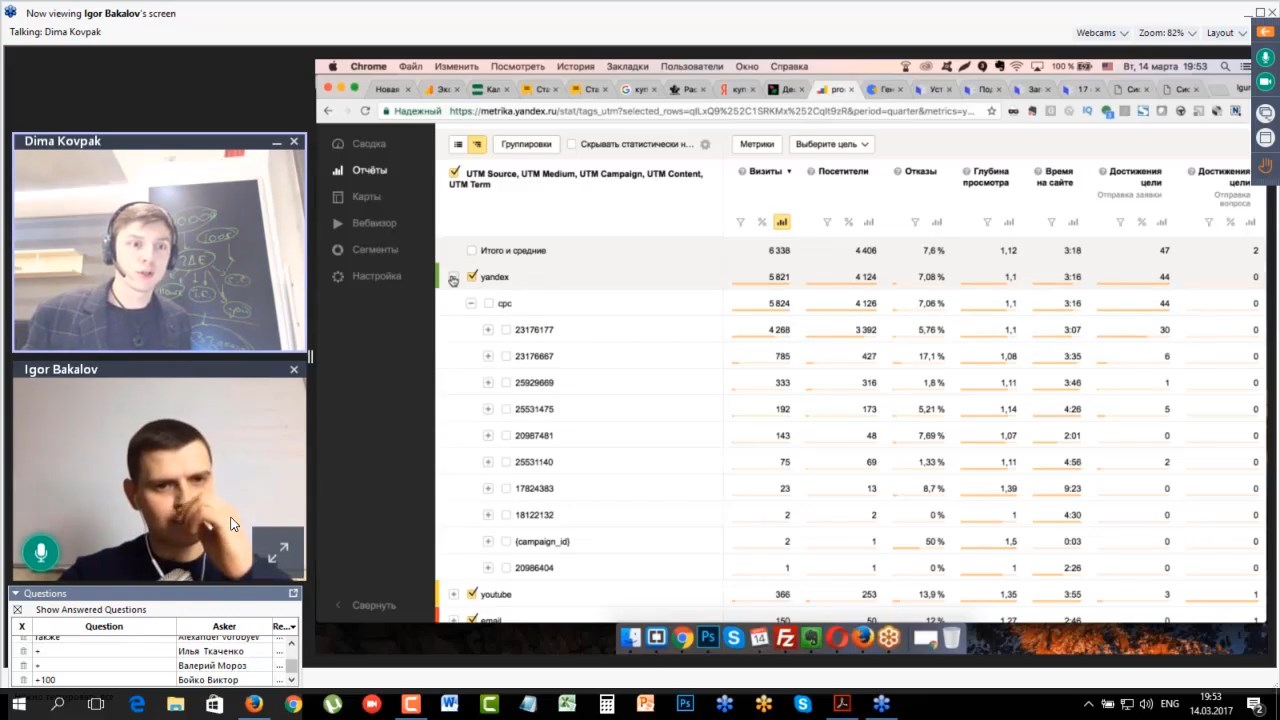
Task: Click the raise hand icon in right panel
Action: [x=1266, y=165]
